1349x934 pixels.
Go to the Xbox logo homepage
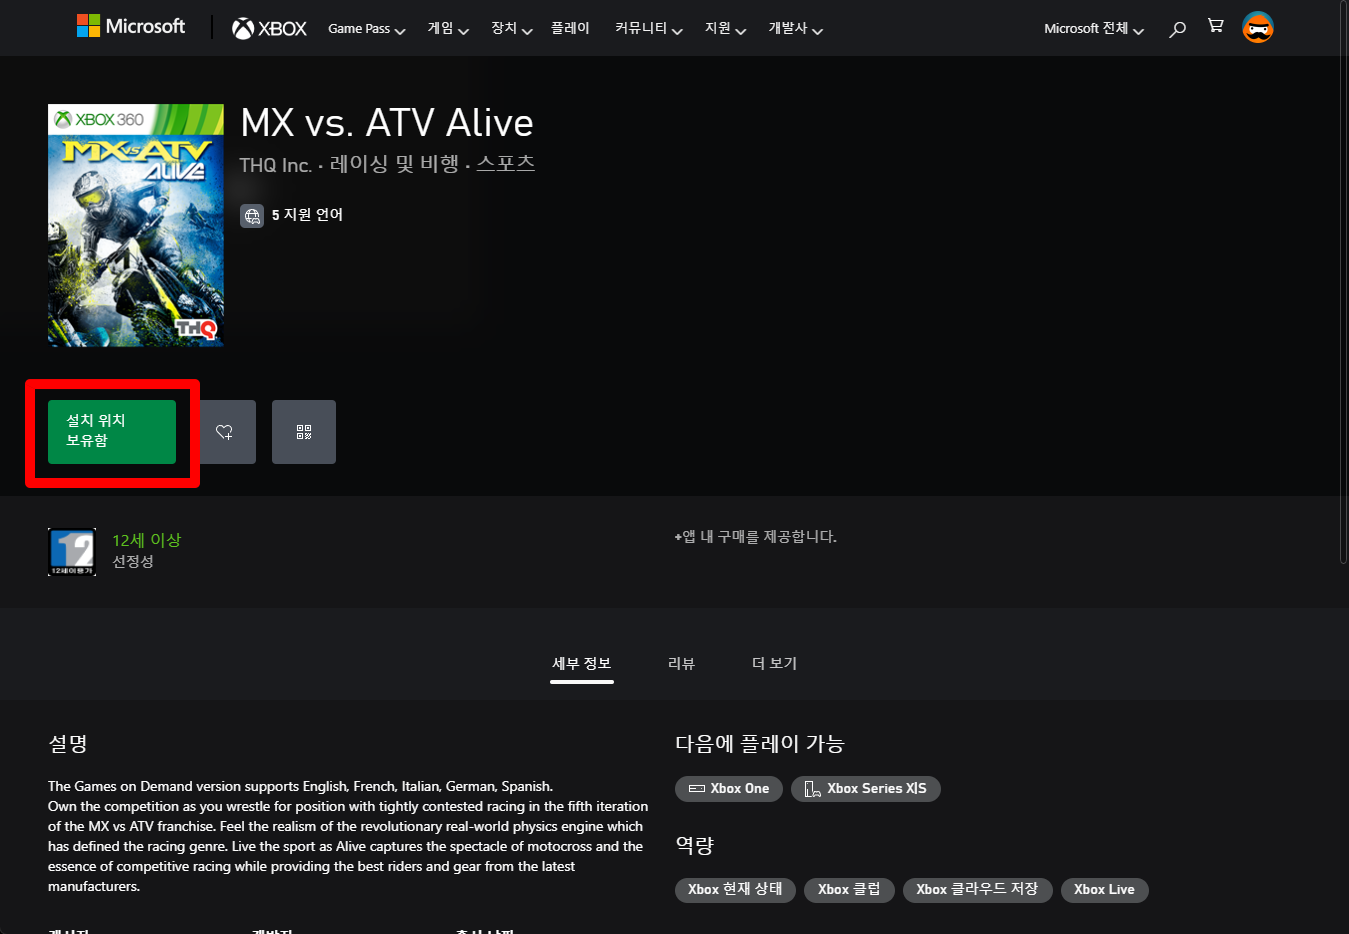pos(270,29)
